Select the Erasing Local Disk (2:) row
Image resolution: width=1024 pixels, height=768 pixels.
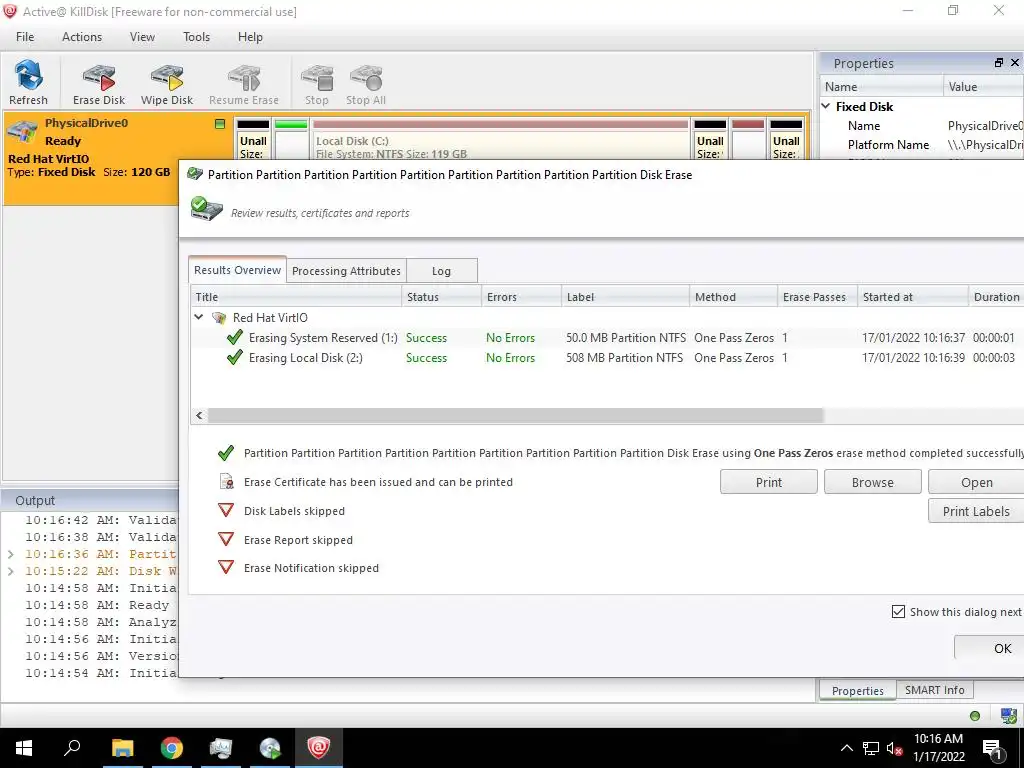point(607,358)
